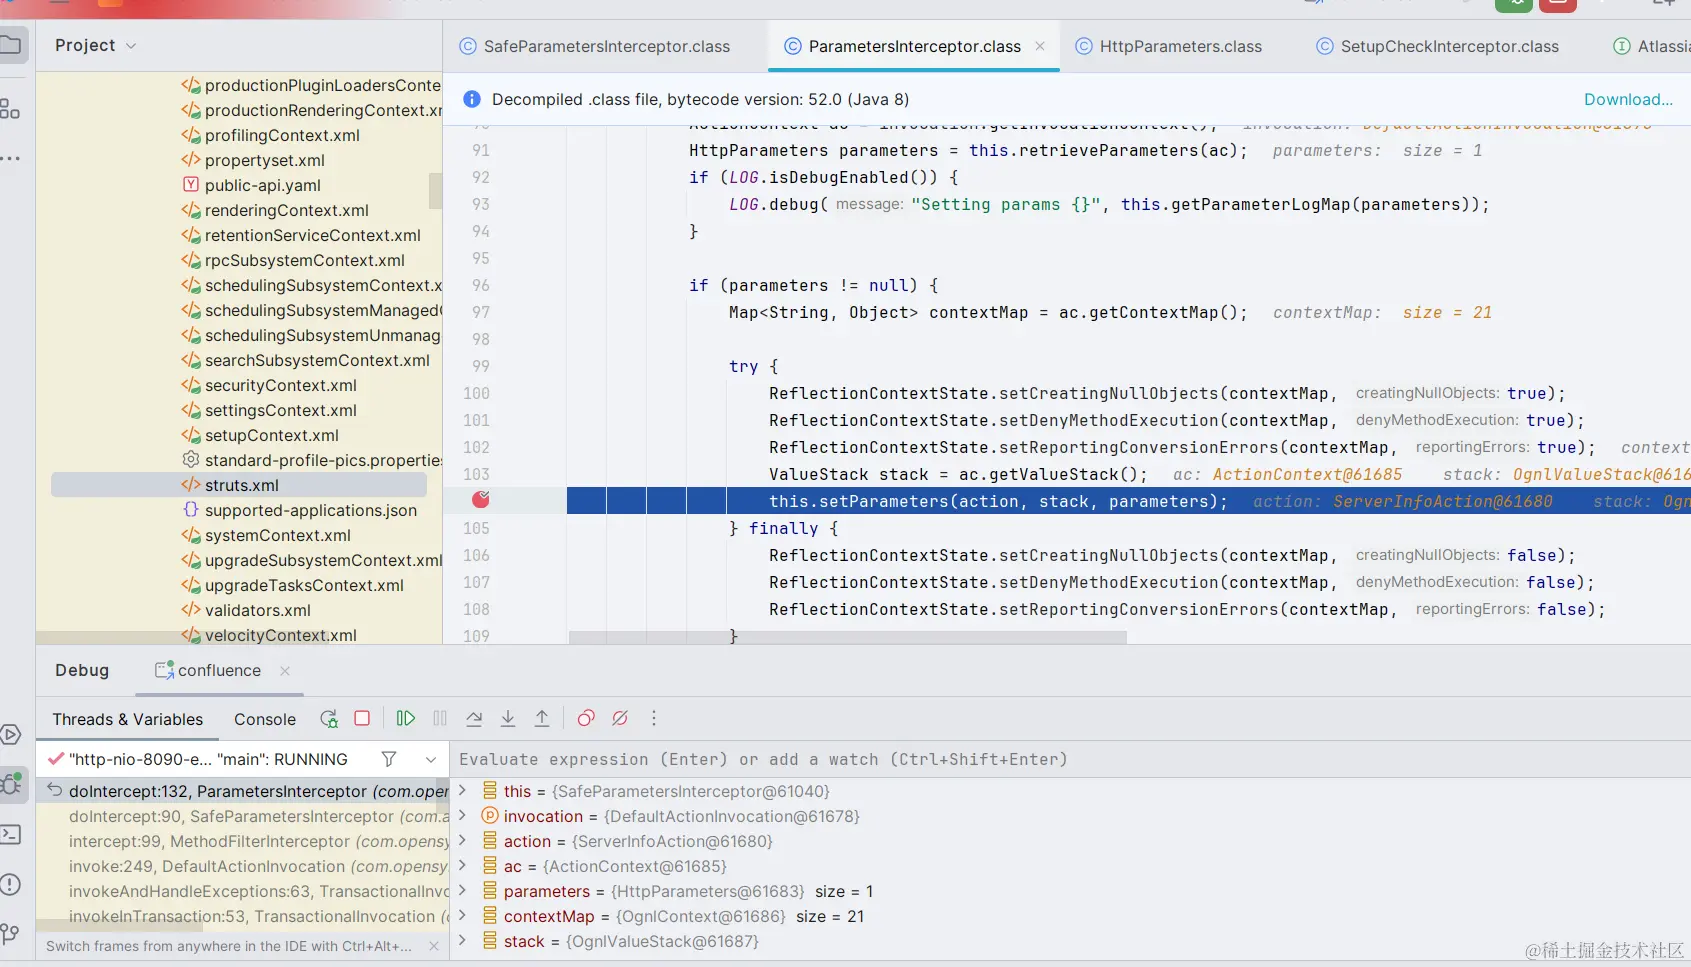The image size is (1691, 967).
Task: Select the intercept:99 MethodFilterInterceptor frame
Action: [x=244, y=841]
